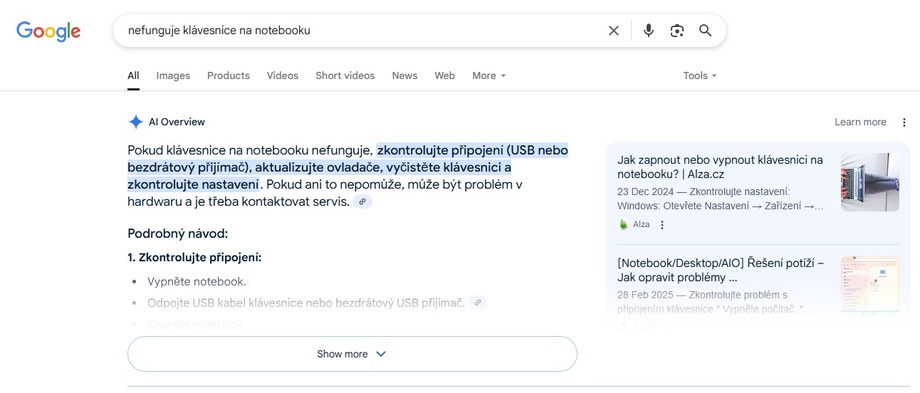Open Google Lens image search icon
The width and height of the screenshot is (920, 393).
[x=677, y=31]
